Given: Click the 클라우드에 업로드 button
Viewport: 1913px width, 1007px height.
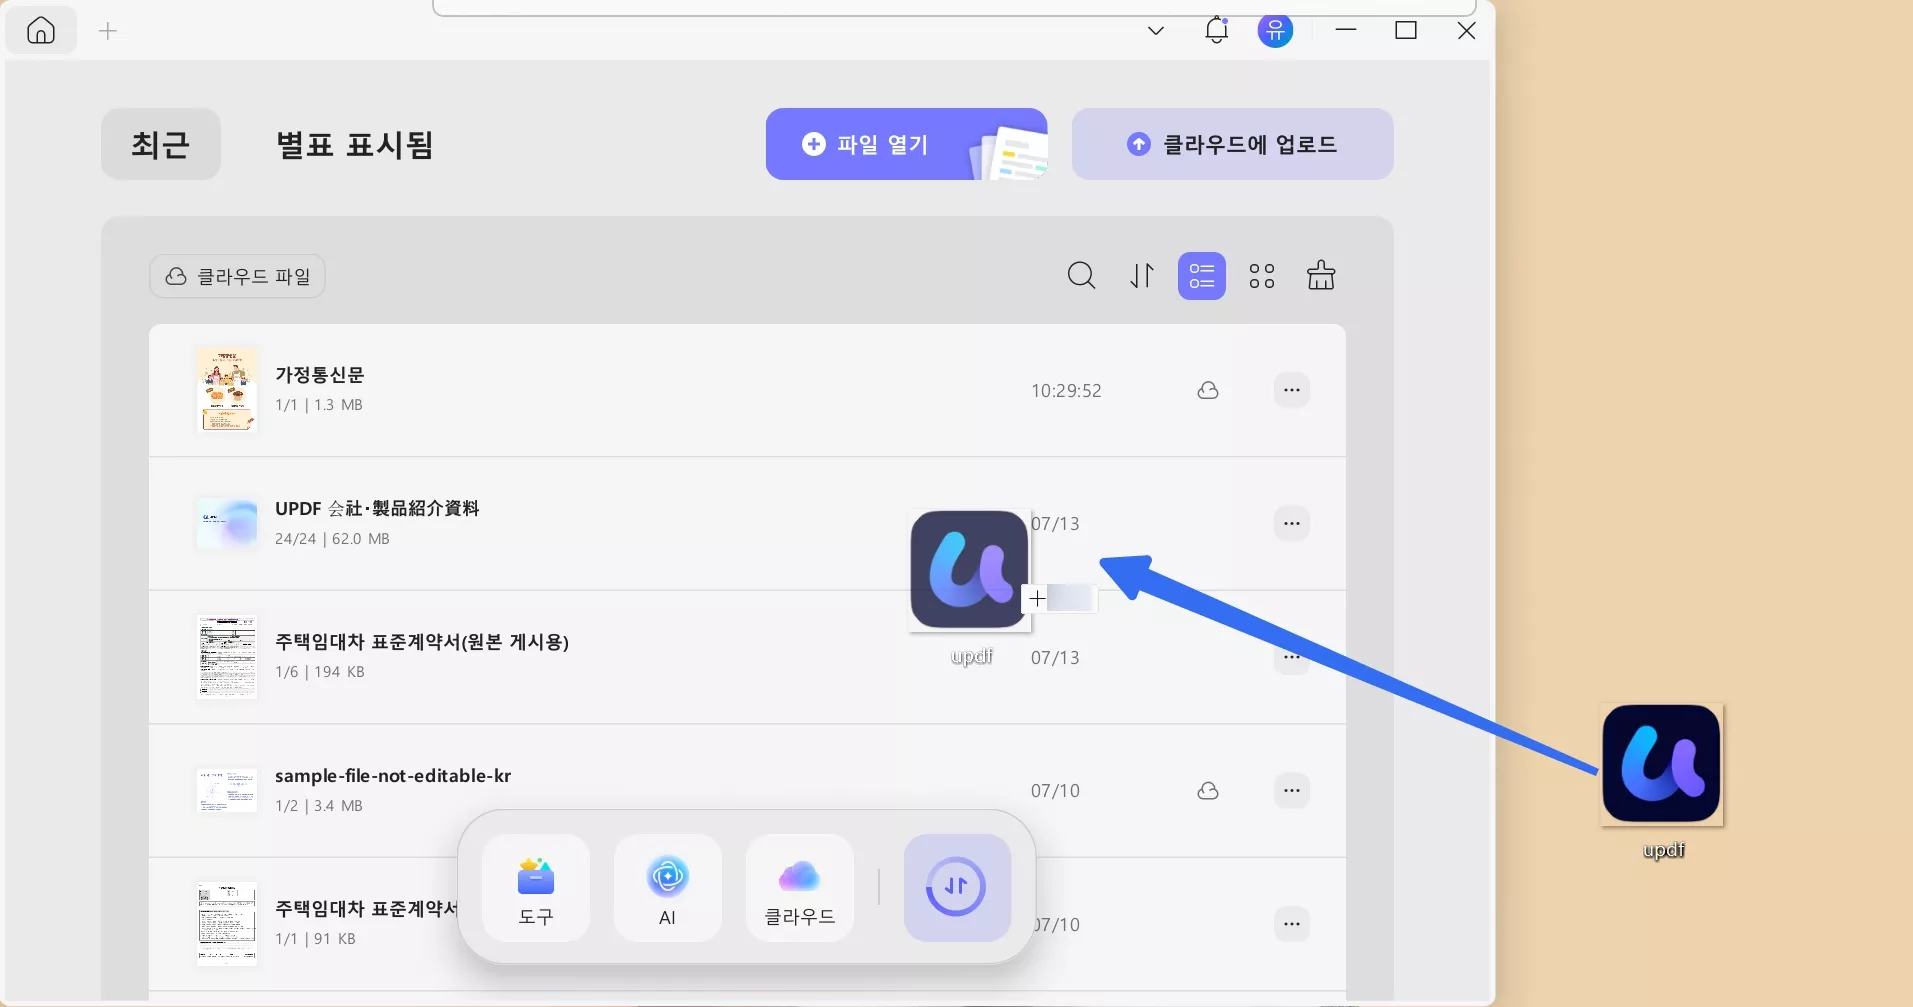Looking at the screenshot, I should (x=1232, y=144).
